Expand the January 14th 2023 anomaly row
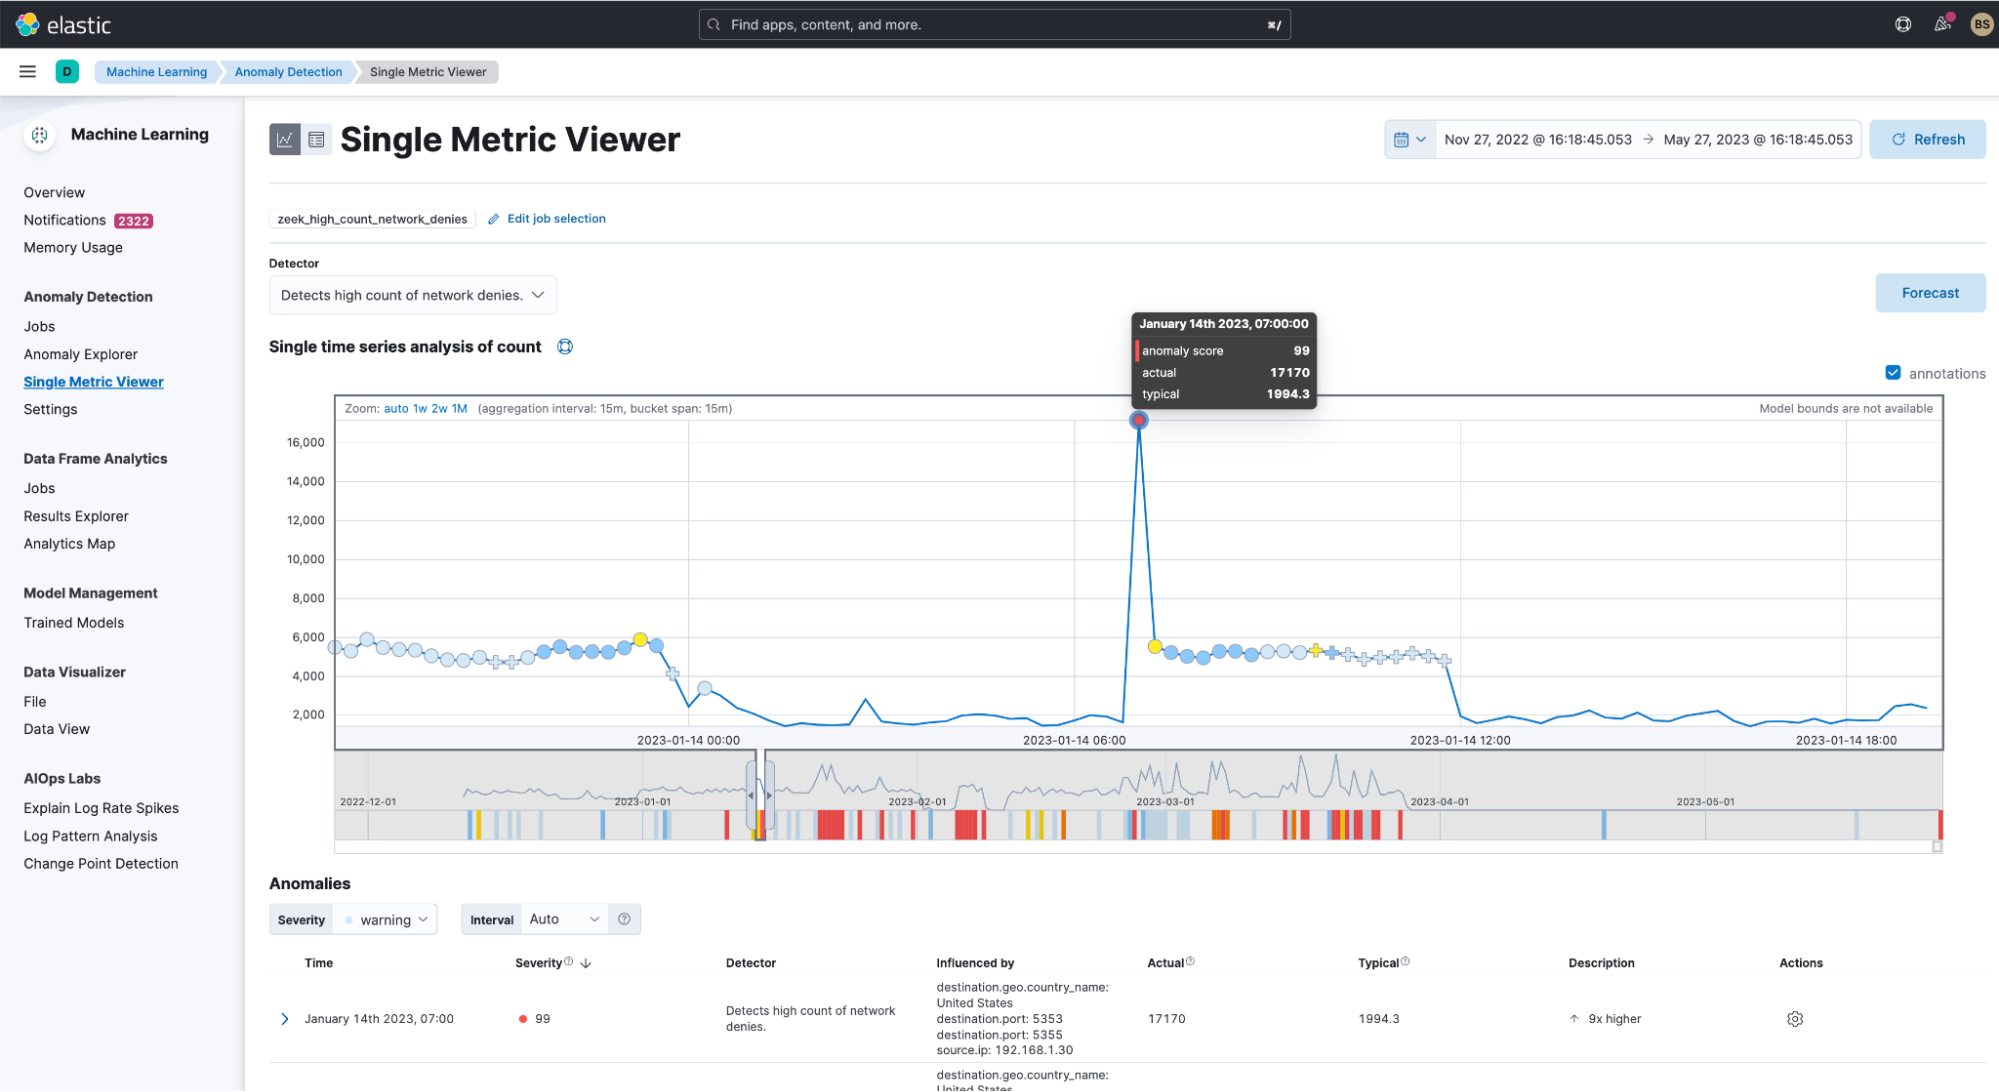 click(x=285, y=1019)
